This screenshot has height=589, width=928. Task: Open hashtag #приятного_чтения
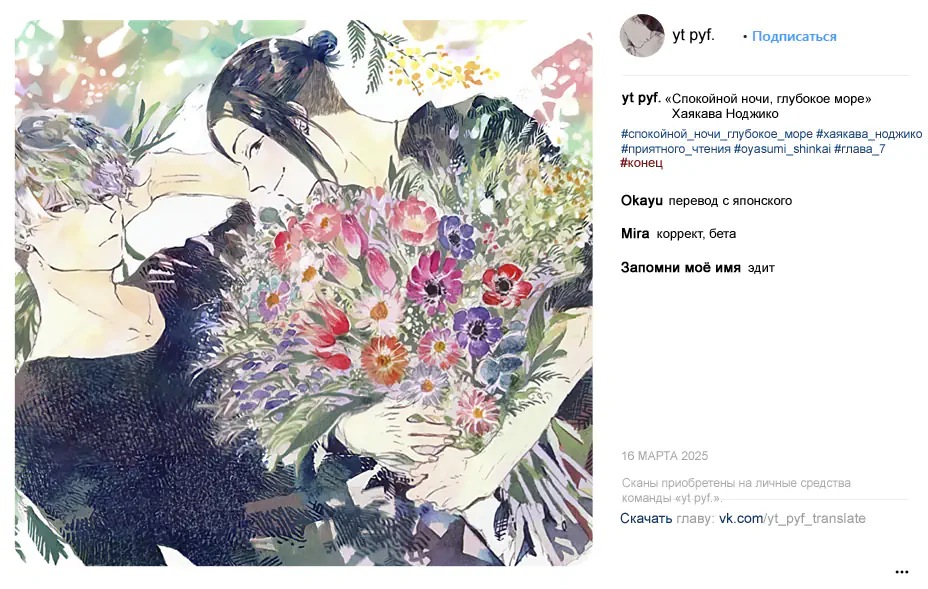coord(675,149)
